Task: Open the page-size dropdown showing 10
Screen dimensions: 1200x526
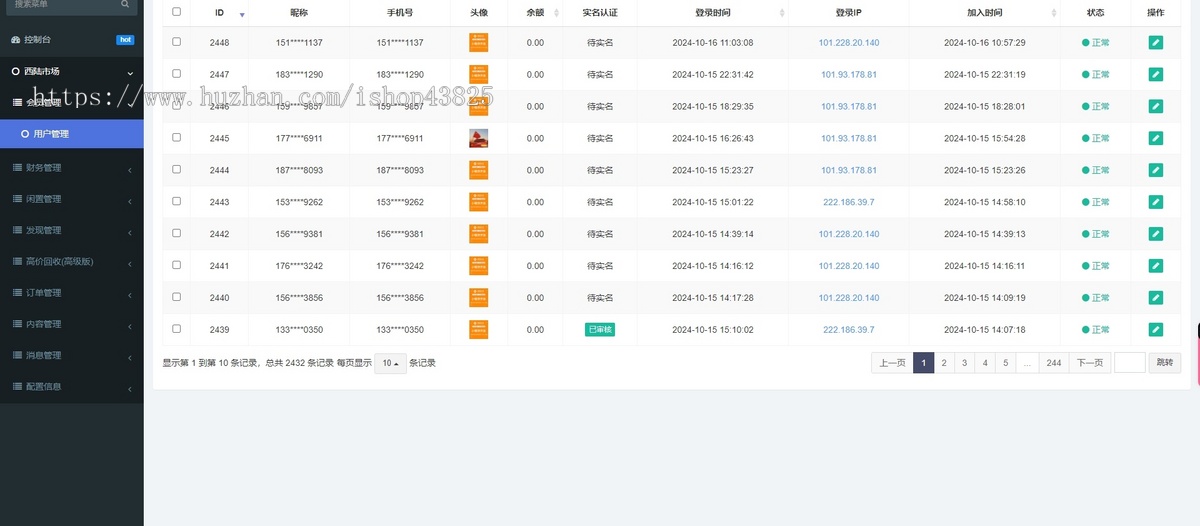Action: 390,363
